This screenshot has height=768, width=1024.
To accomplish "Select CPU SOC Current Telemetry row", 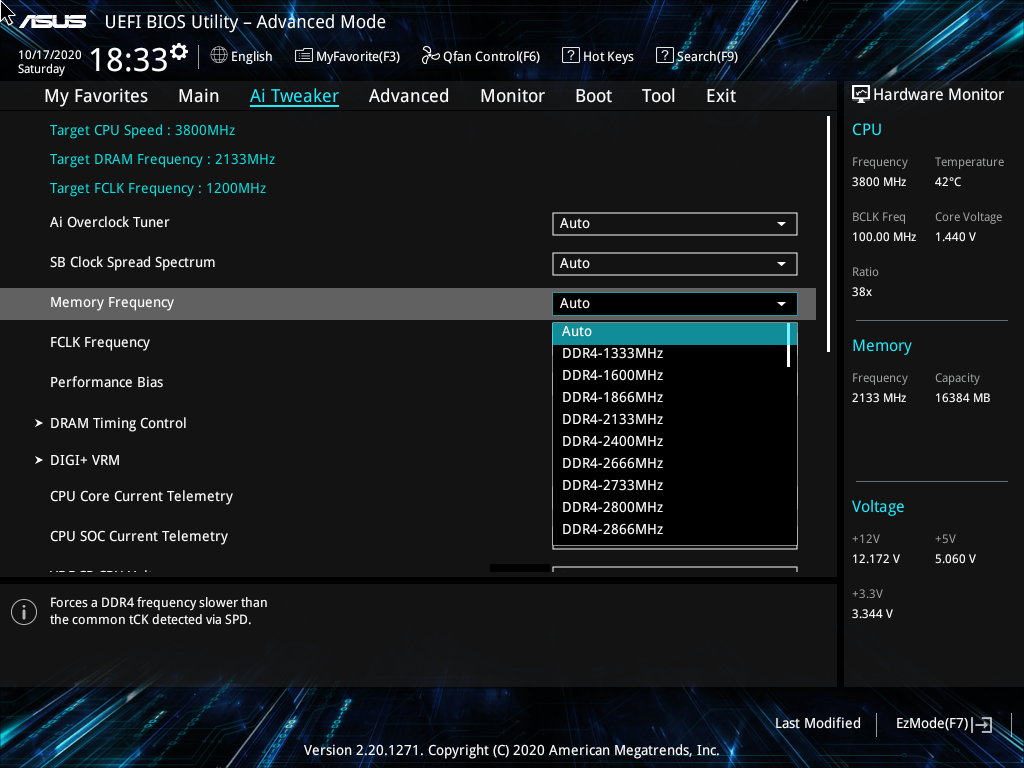I will pos(138,536).
